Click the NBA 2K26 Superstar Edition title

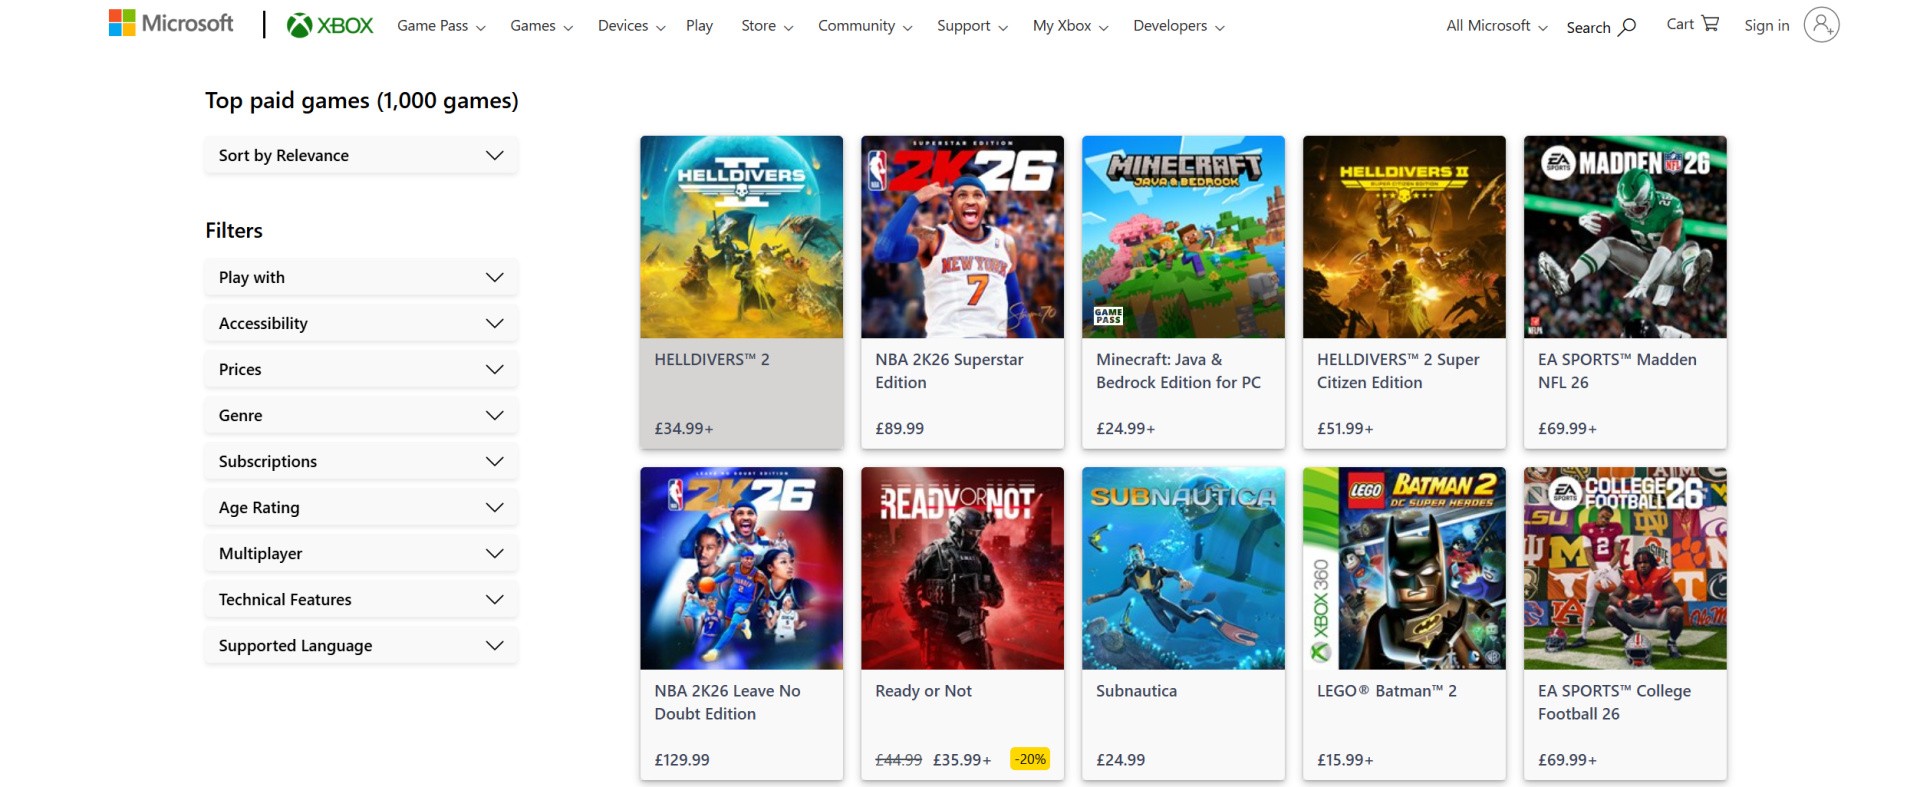(x=949, y=371)
